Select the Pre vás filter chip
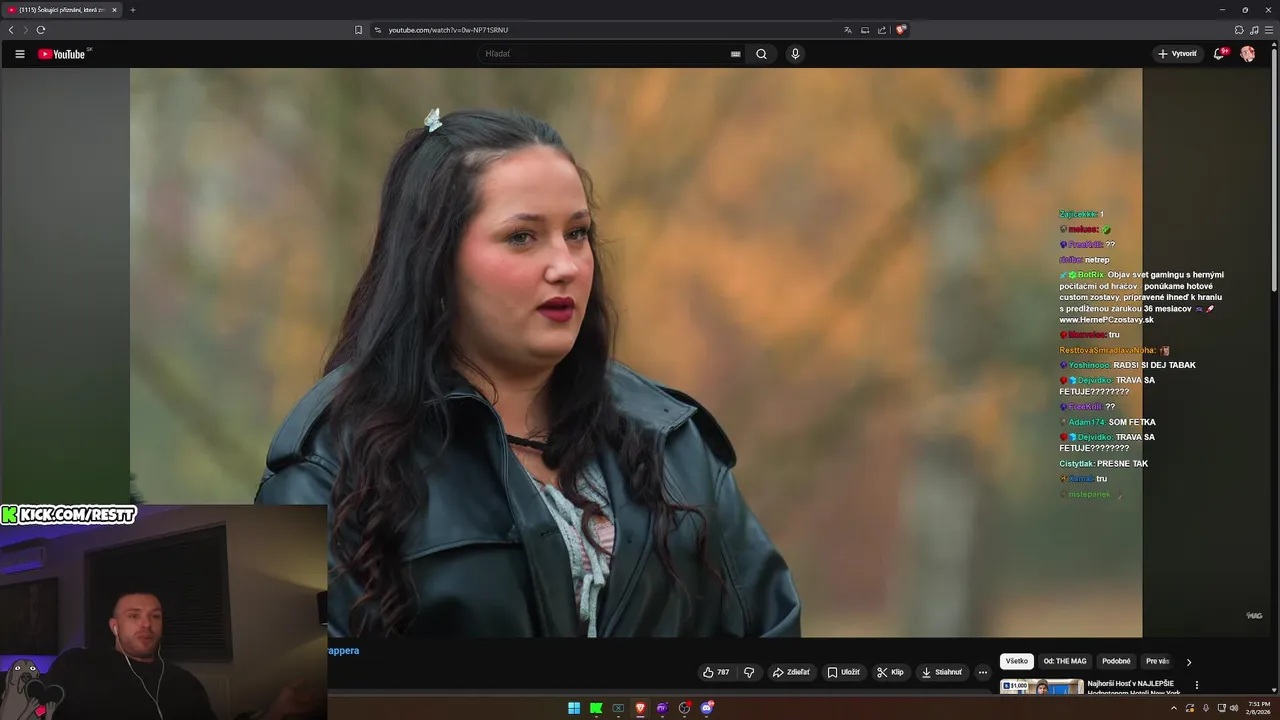 point(1157,661)
